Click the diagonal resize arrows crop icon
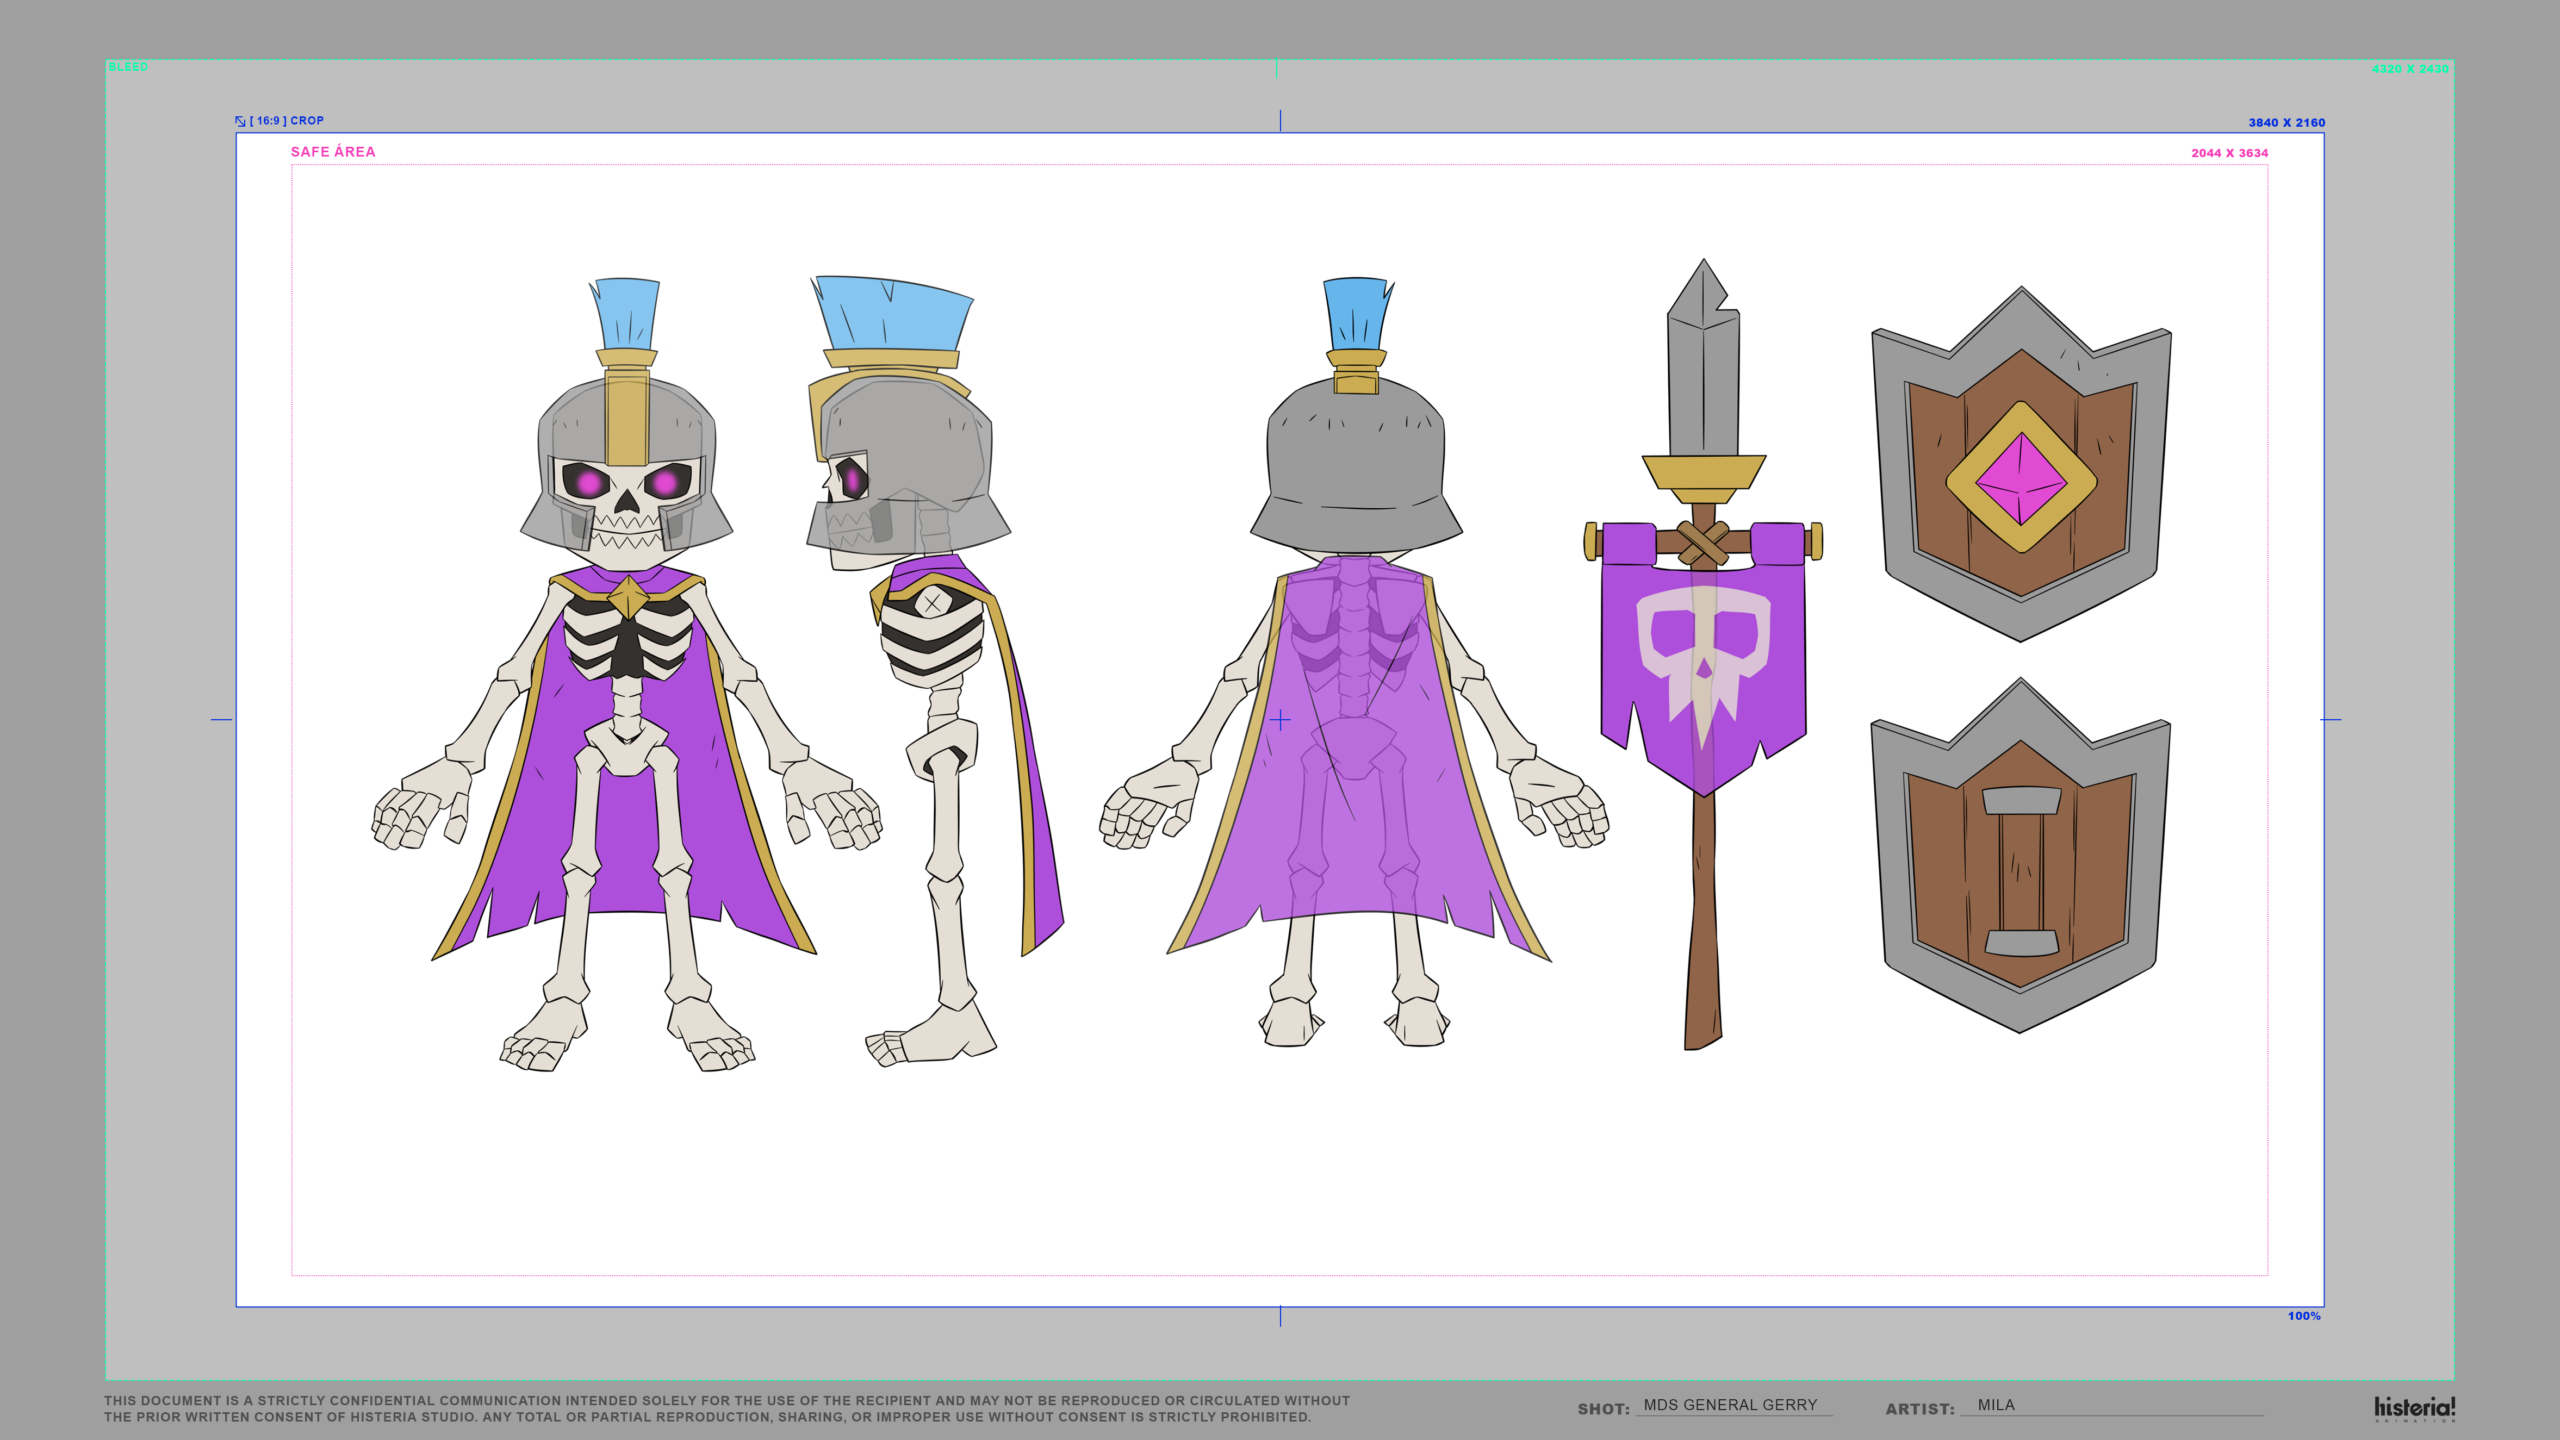 pyautogui.click(x=240, y=121)
